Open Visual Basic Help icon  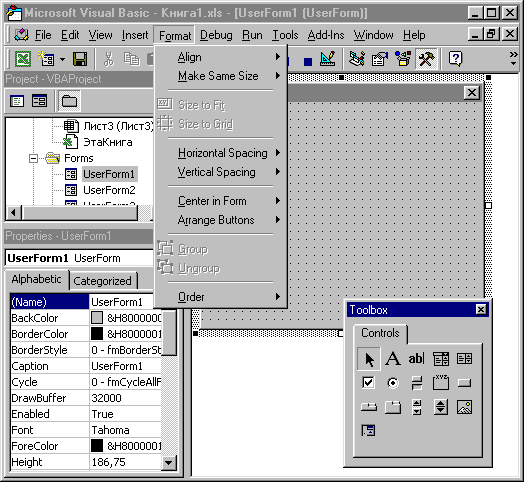tap(455, 59)
